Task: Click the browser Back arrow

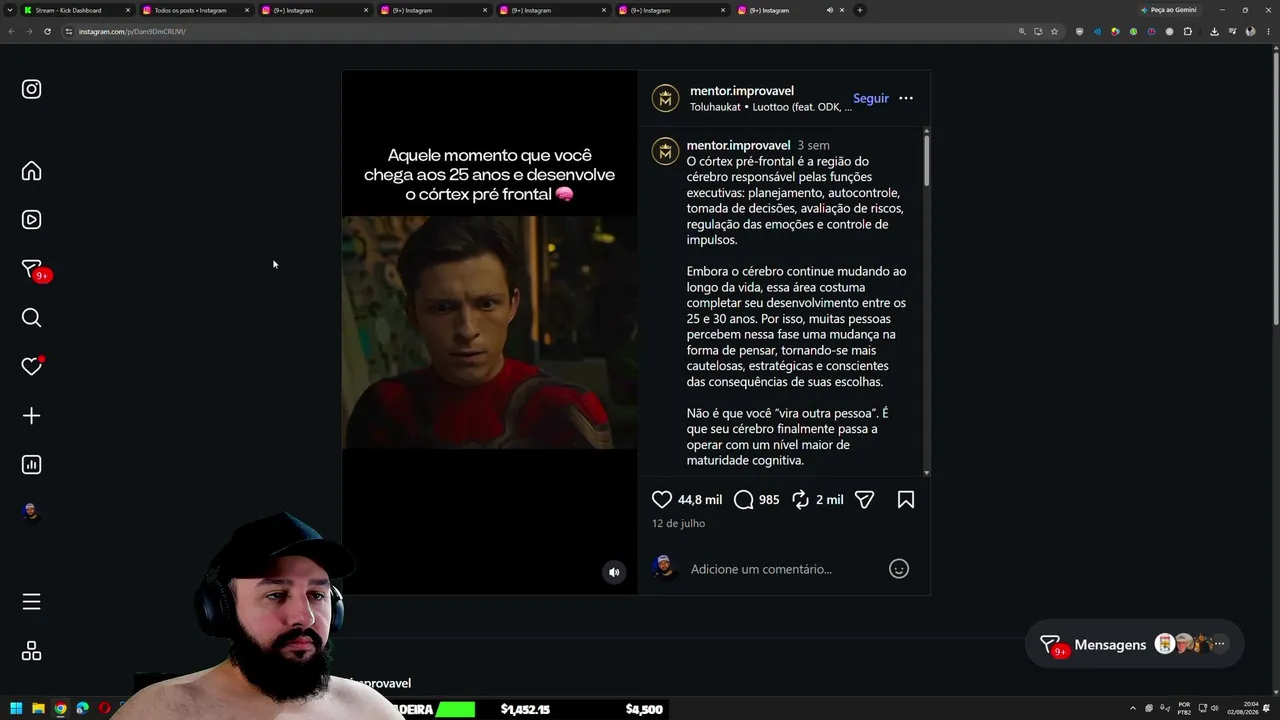Action: pos(11,31)
